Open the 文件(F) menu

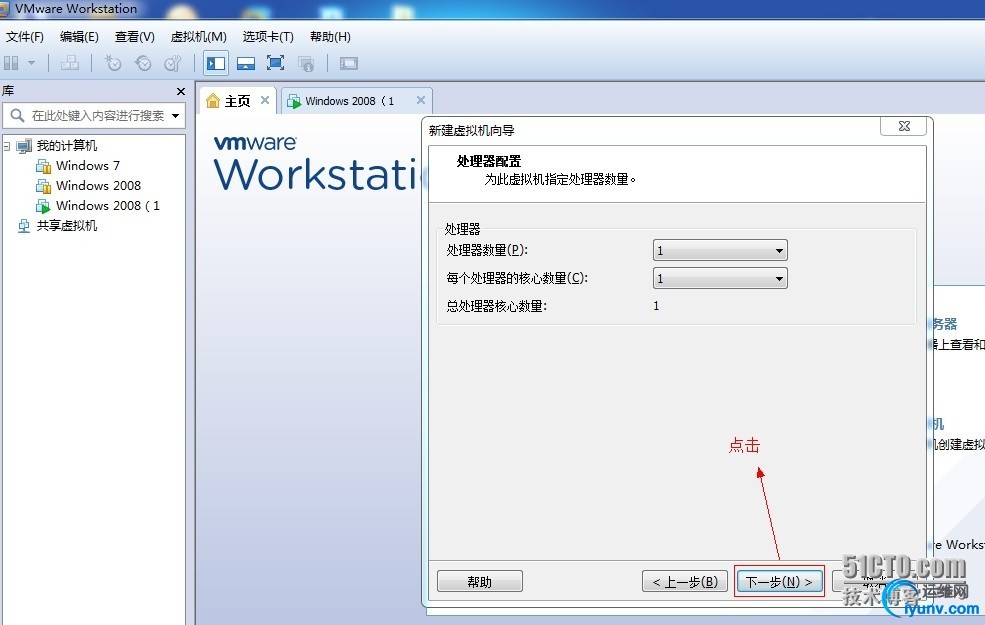pos(24,36)
